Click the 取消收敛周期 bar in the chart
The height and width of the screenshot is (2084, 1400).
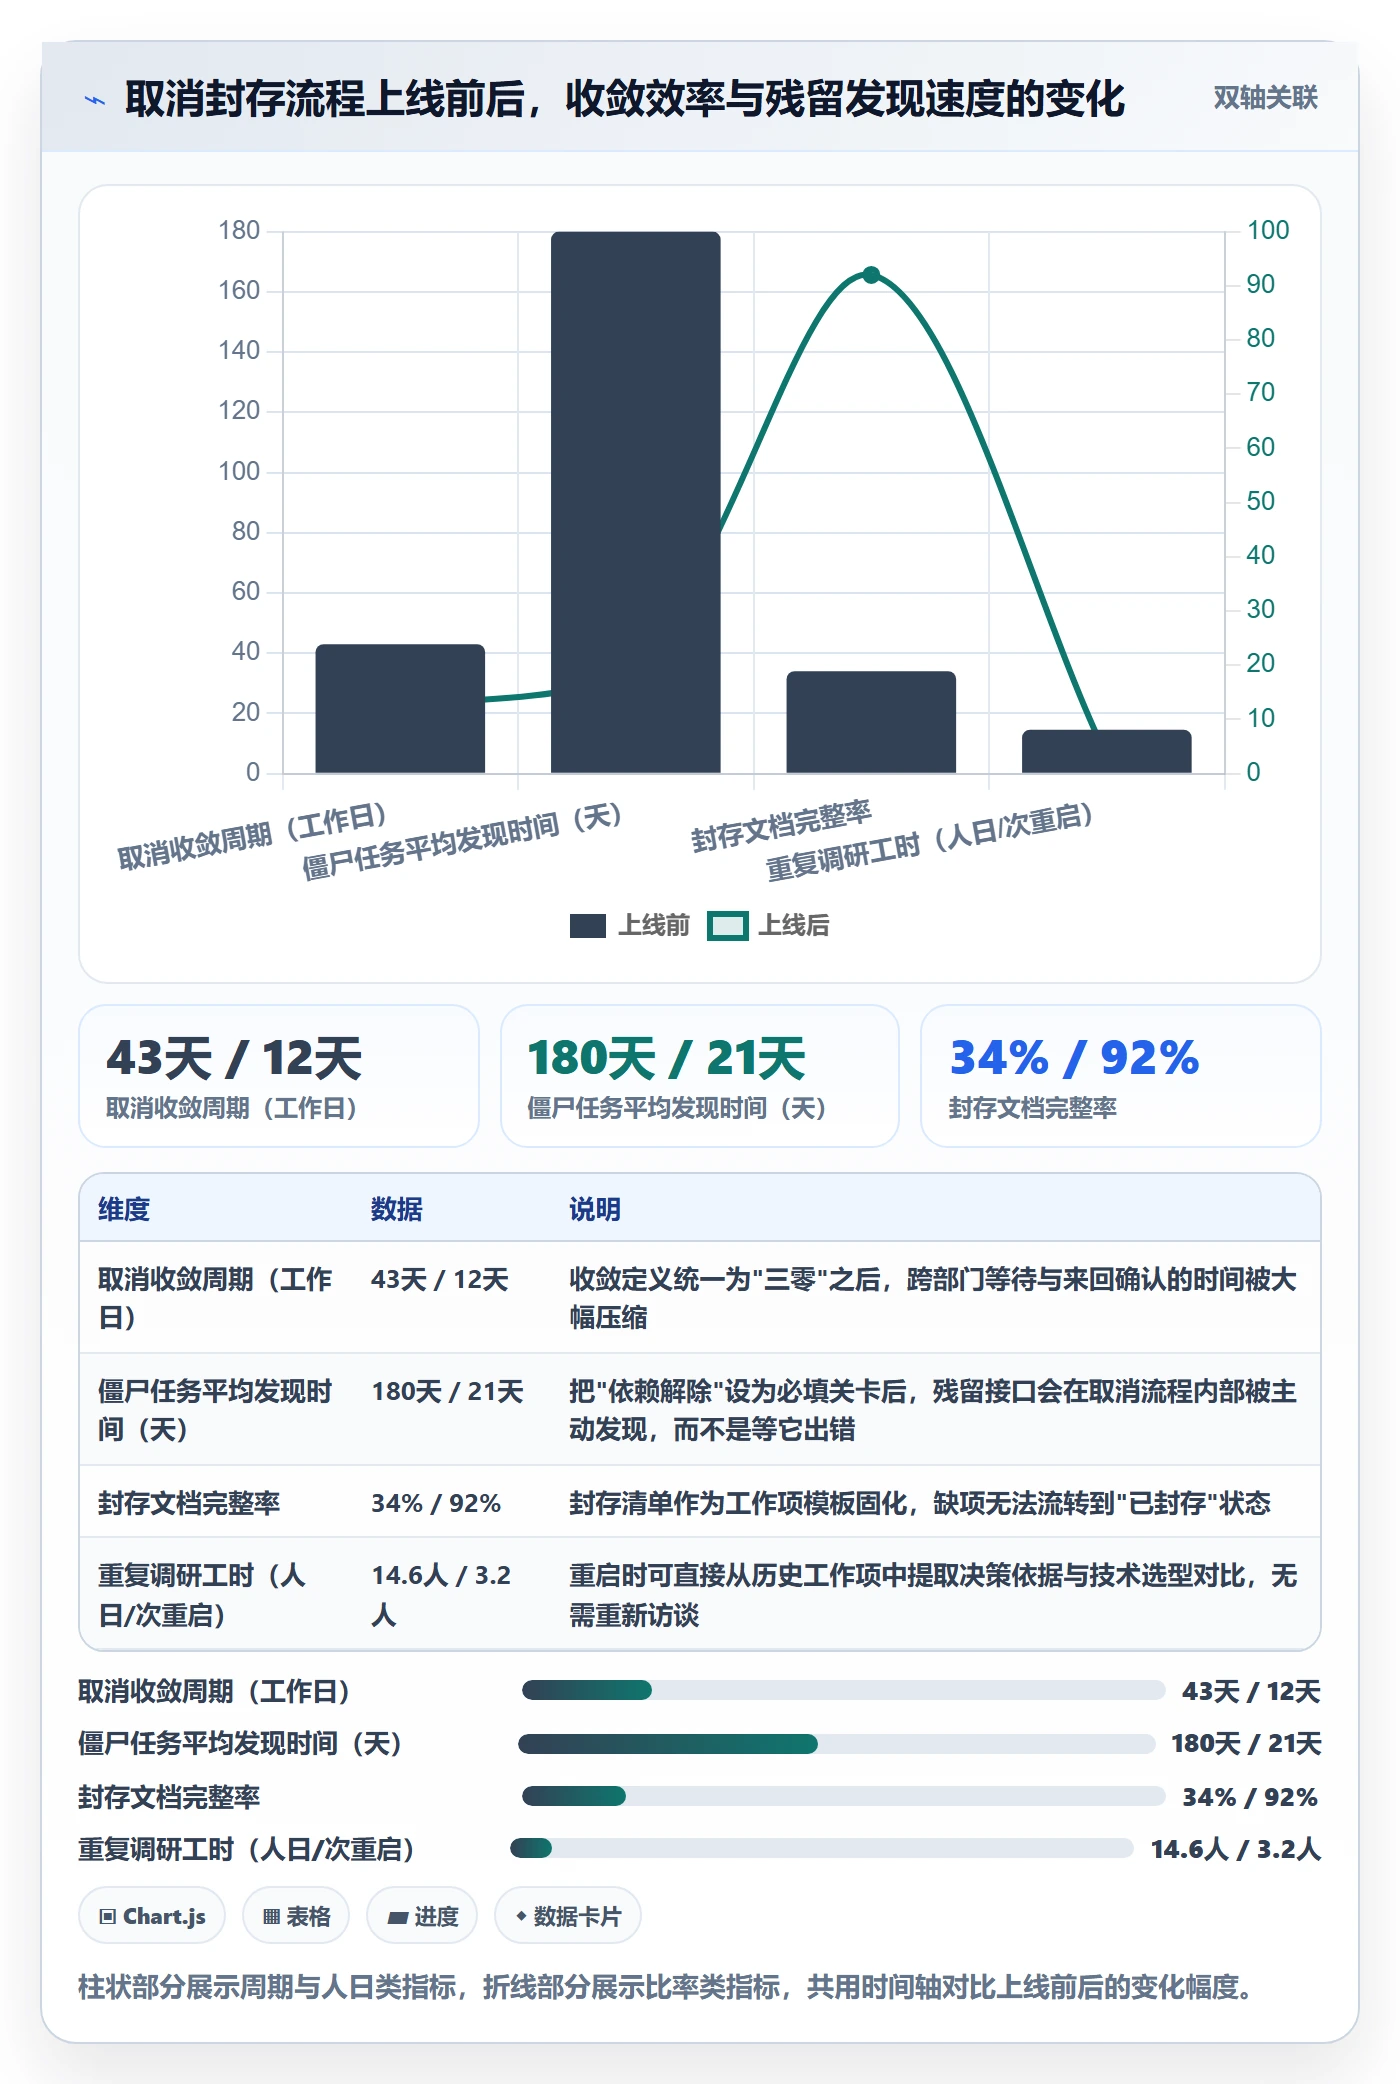(x=400, y=708)
